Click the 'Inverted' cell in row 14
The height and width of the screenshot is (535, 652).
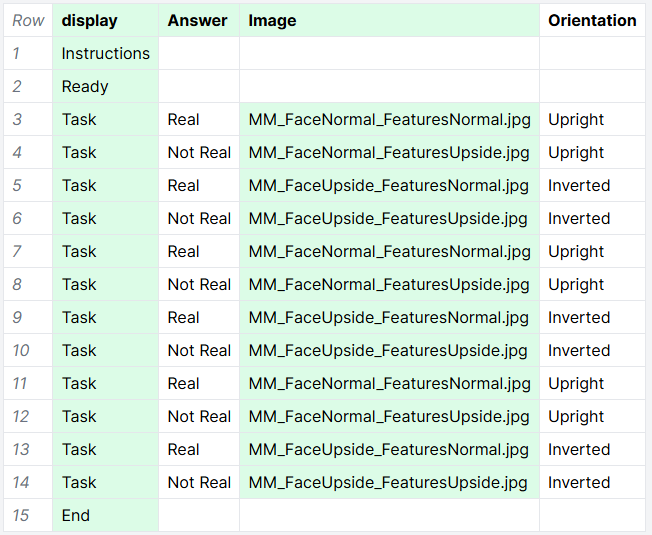(592, 482)
